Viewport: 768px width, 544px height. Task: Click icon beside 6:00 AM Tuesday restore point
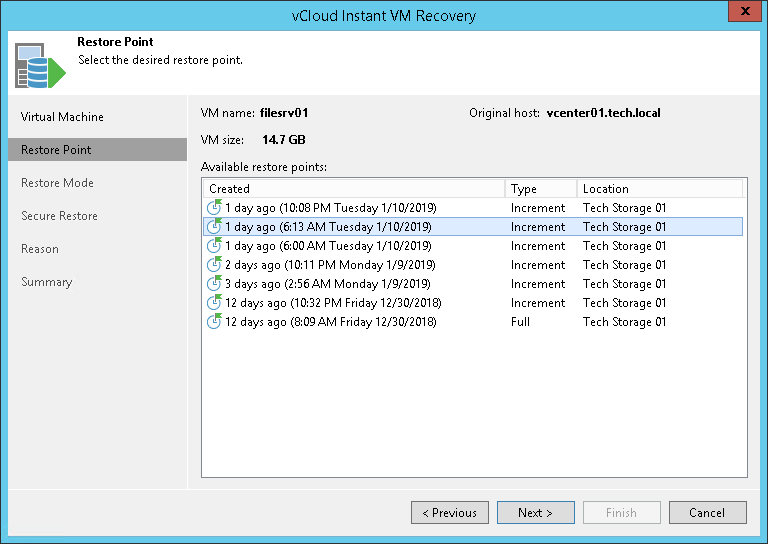click(x=214, y=246)
